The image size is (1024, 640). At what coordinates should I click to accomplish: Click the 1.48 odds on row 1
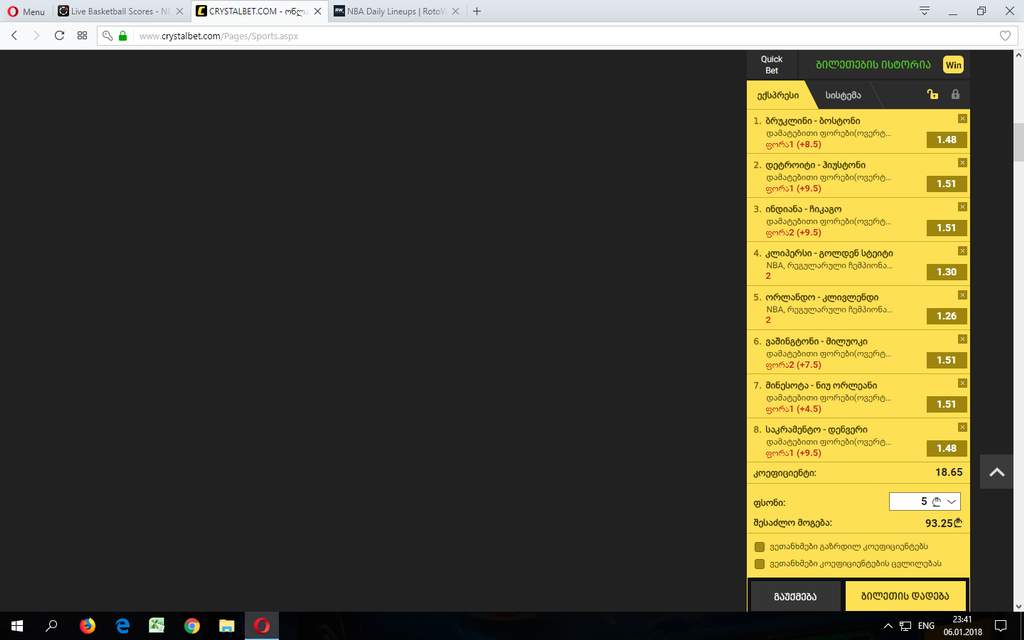[946, 140]
